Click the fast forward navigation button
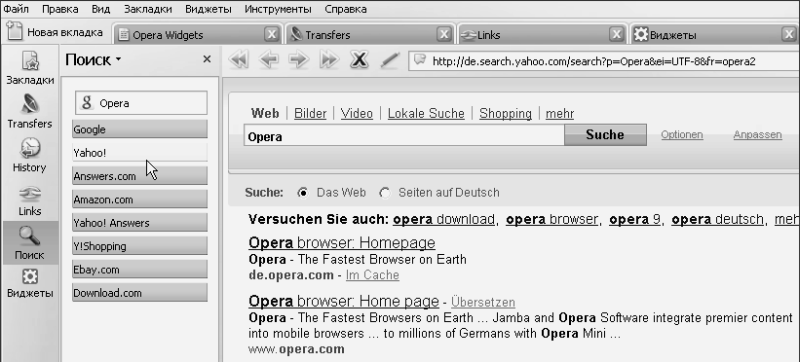This screenshot has width=800, height=362. point(329,60)
